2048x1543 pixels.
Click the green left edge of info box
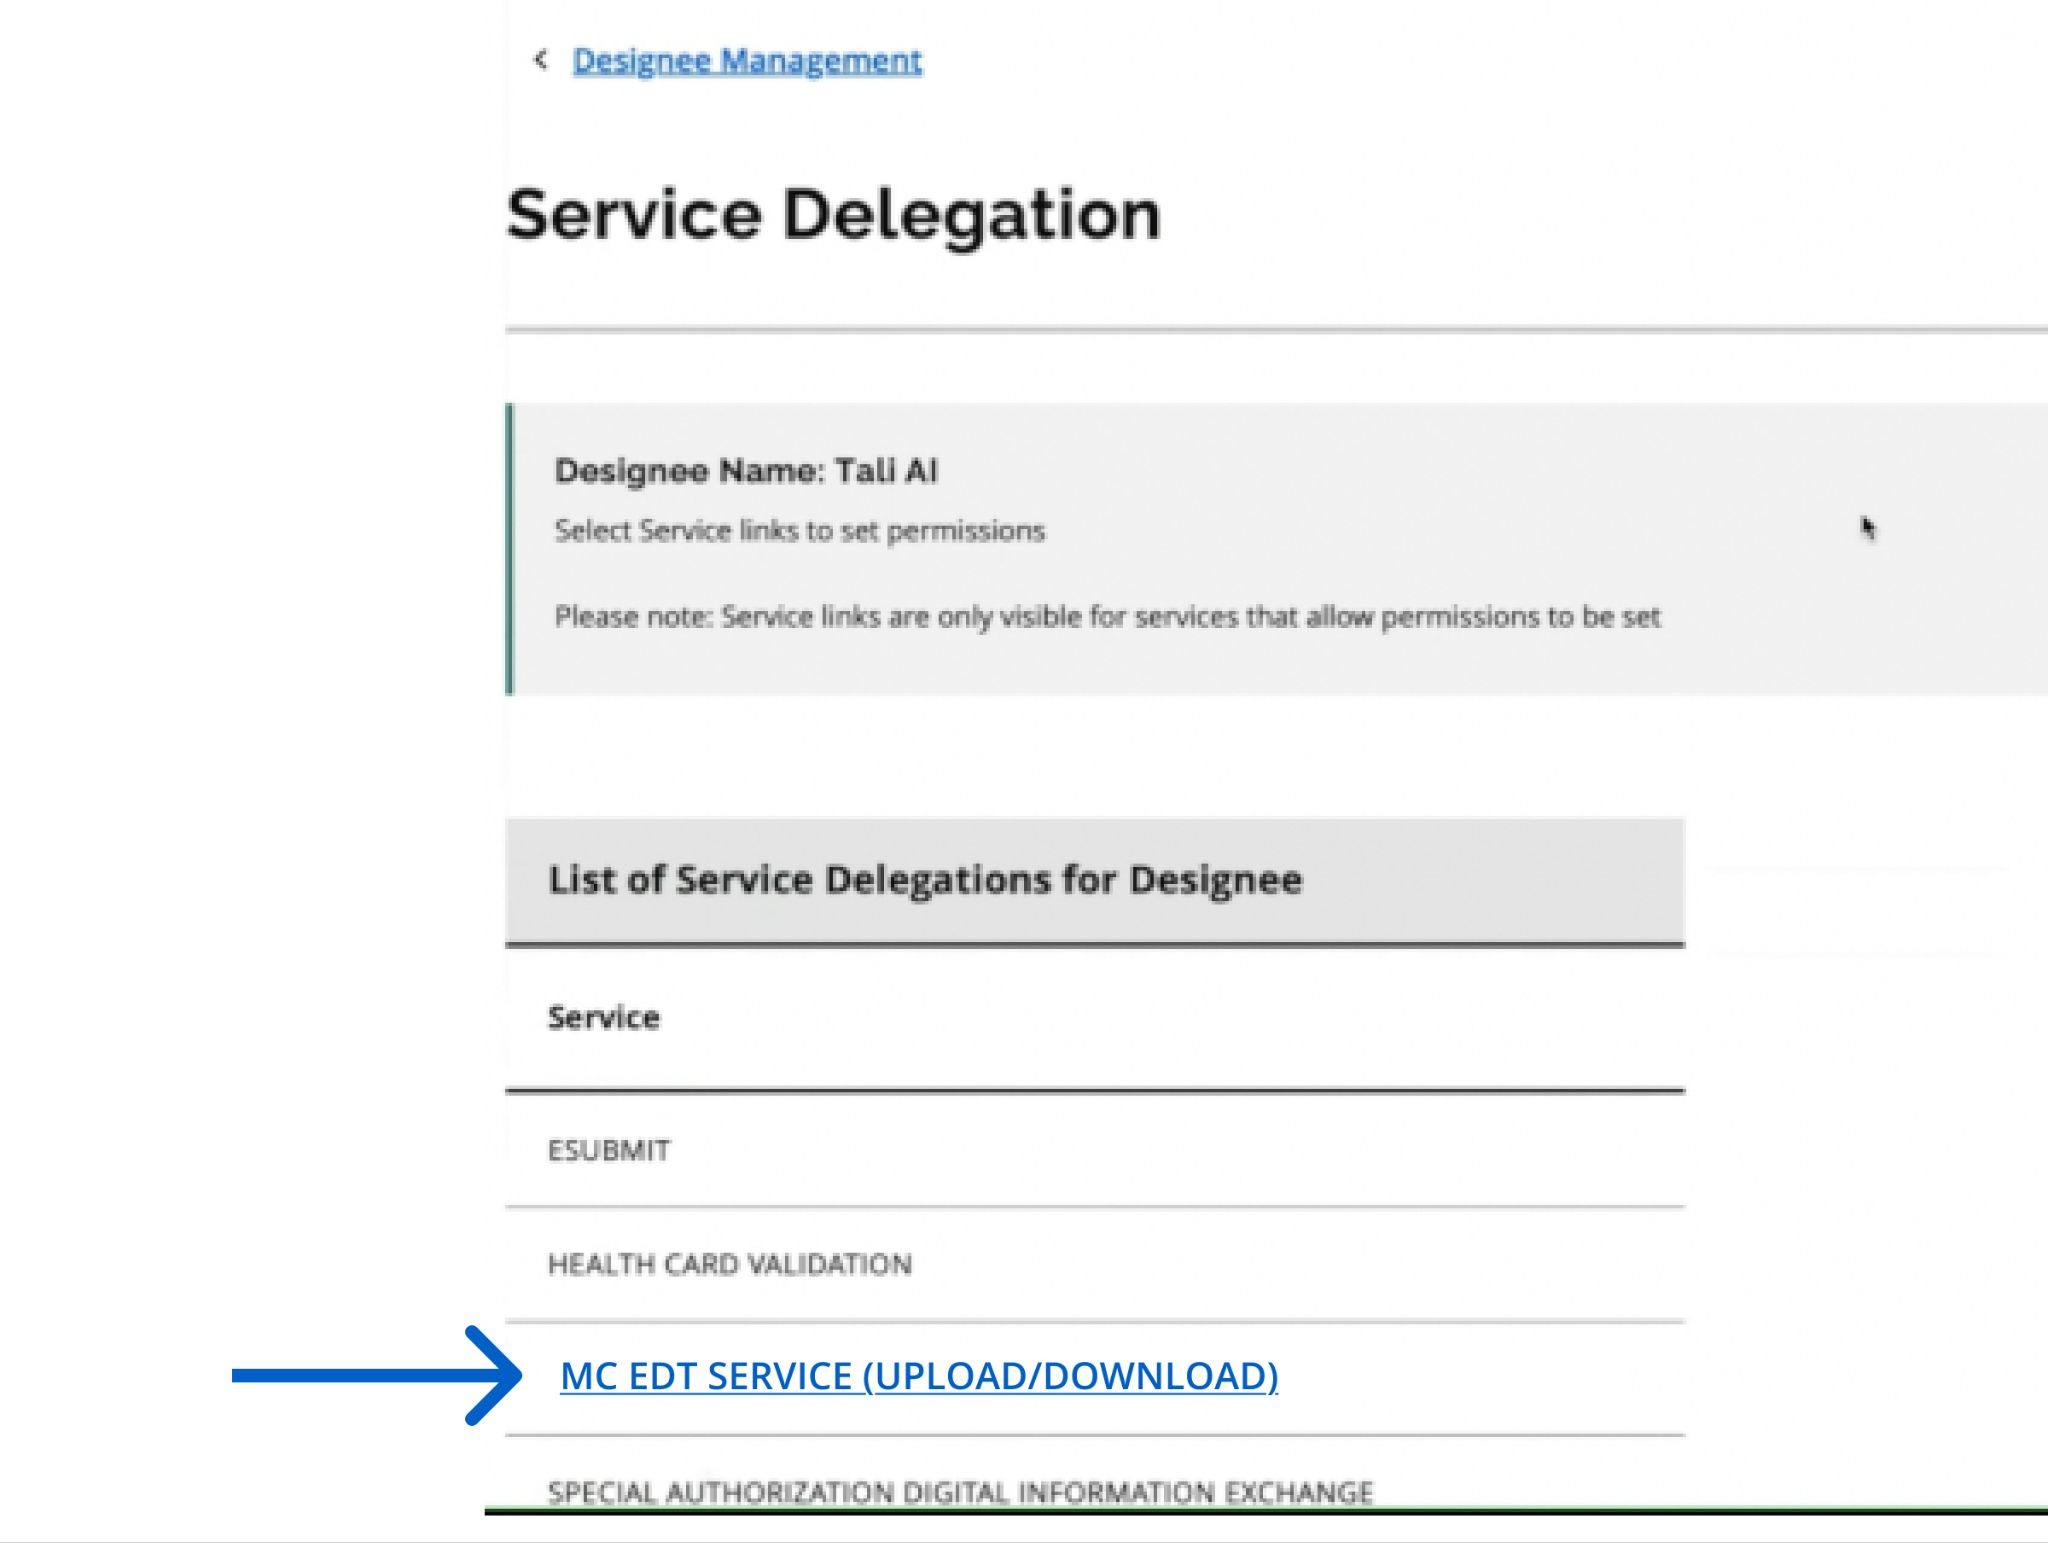(510, 548)
